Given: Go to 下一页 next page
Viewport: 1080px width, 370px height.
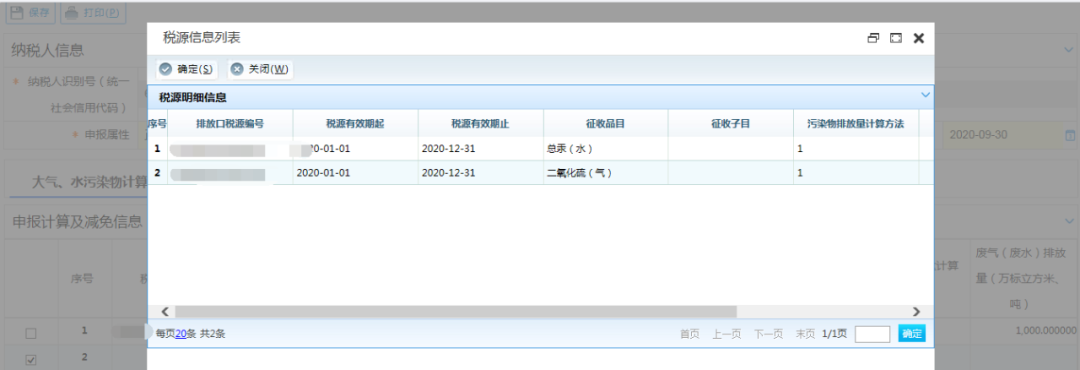Looking at the screenshot, I should pyautogui.click(x=768, y=333).
